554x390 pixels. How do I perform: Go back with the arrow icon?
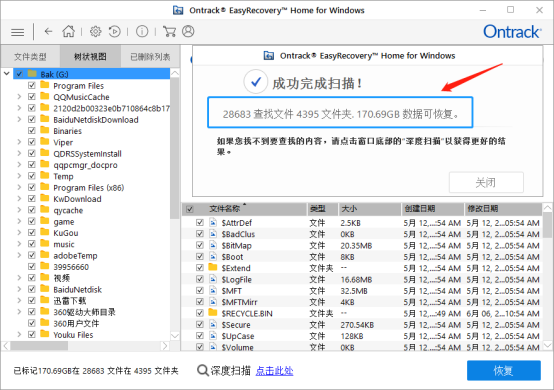click(x=48, y=32)
